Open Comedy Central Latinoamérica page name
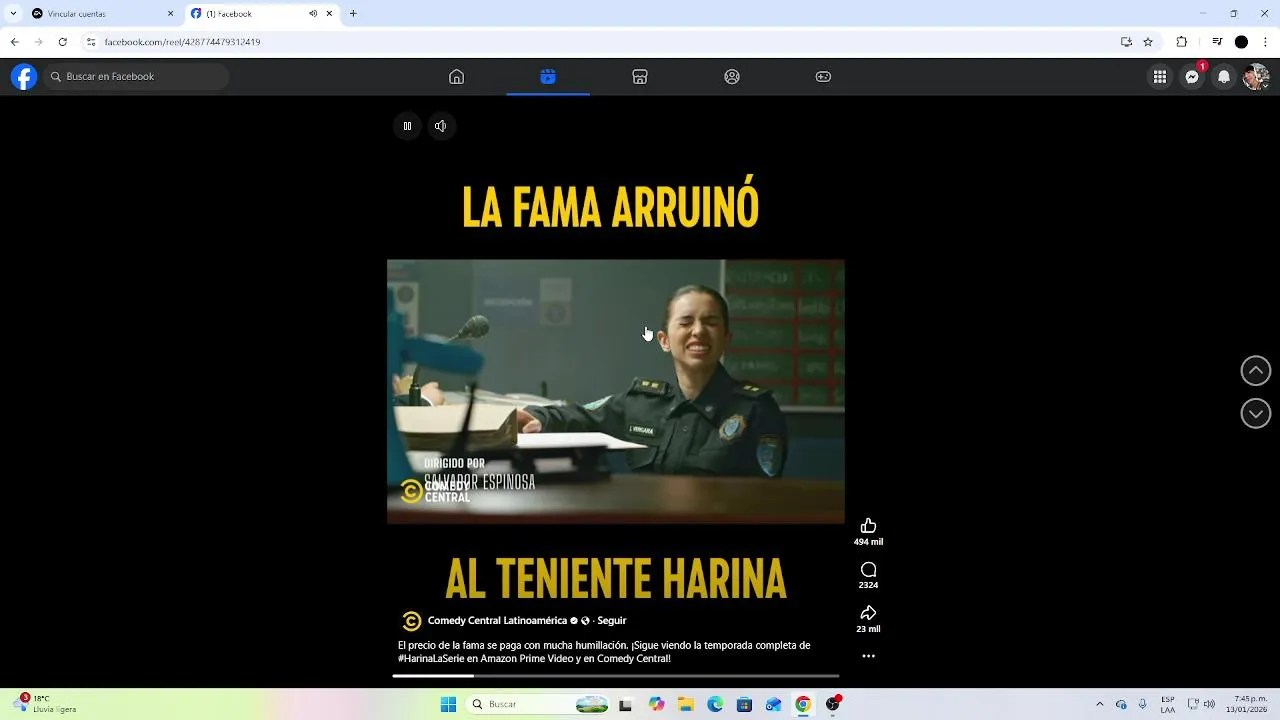 click(x=497, y=621)
